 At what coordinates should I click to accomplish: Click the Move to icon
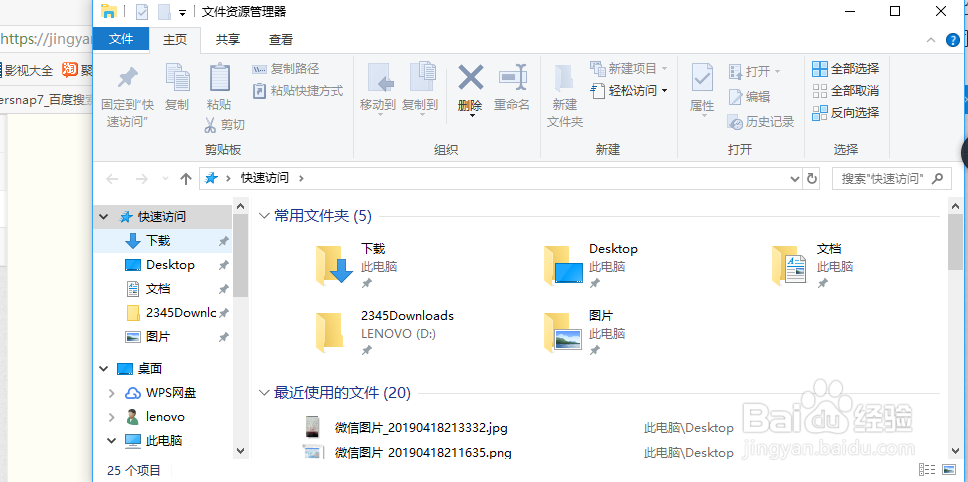click(x=381, y=78)
